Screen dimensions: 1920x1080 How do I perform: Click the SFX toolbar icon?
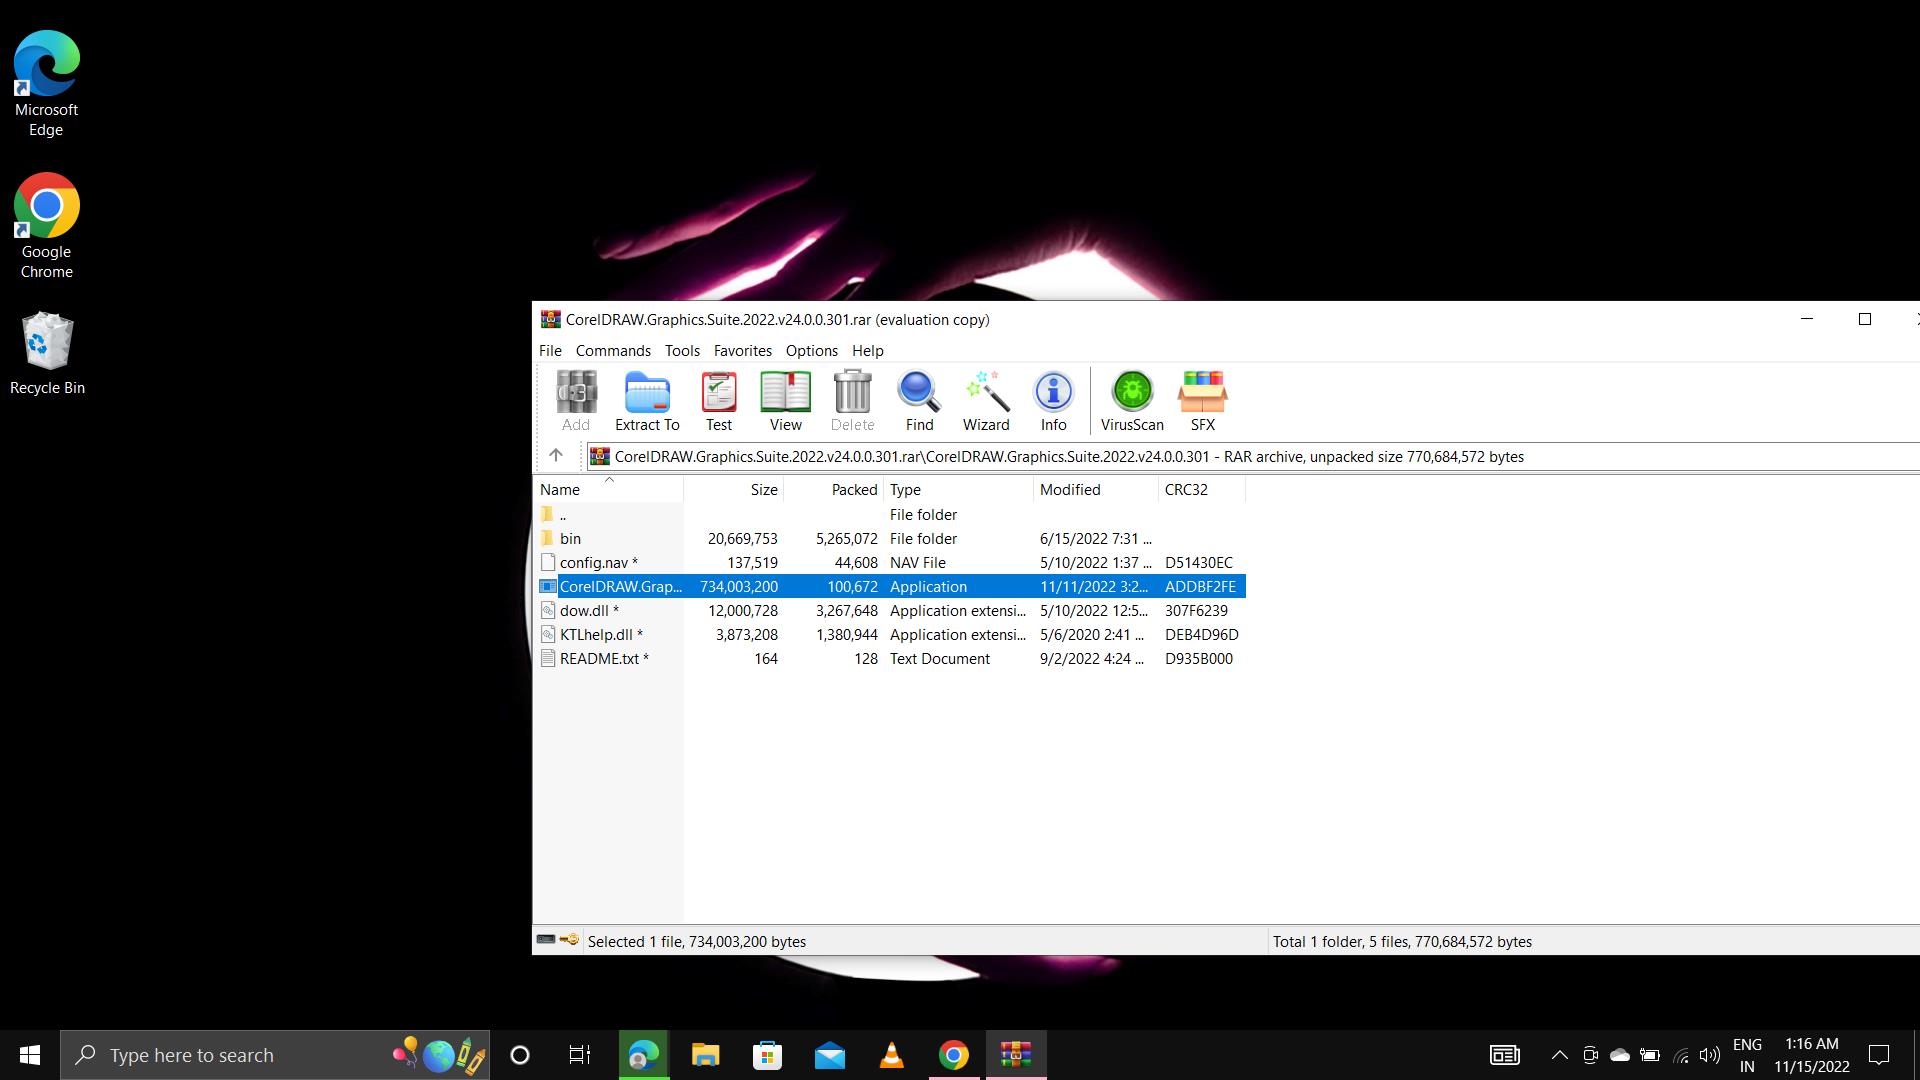tap(1202, 401)
